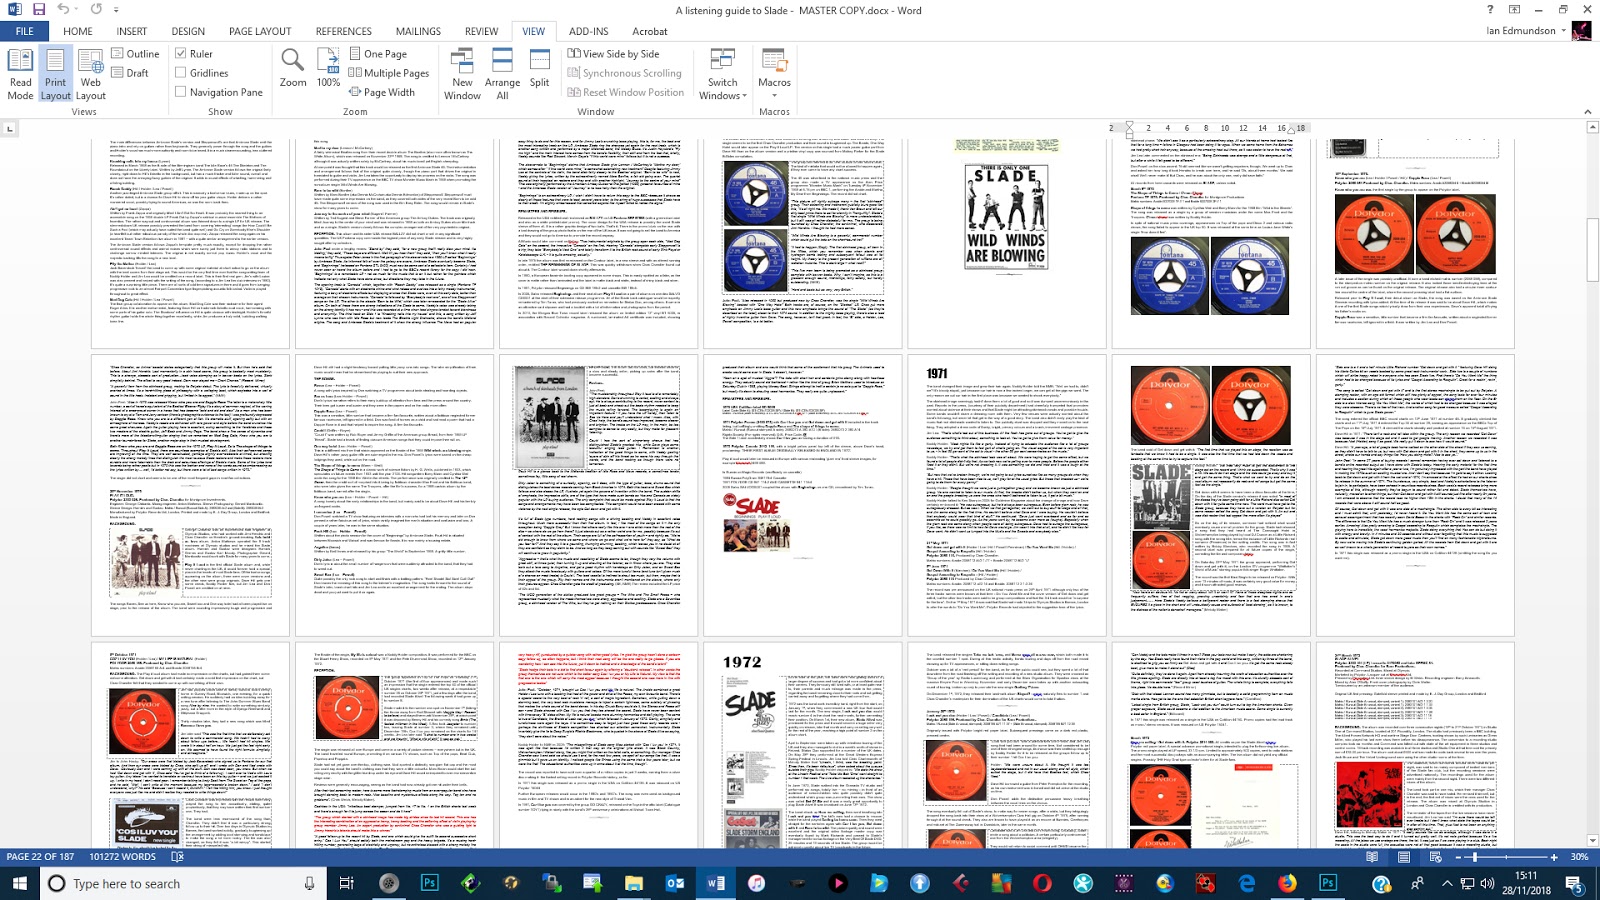Zoom out with the minus button

[1459, 857]
